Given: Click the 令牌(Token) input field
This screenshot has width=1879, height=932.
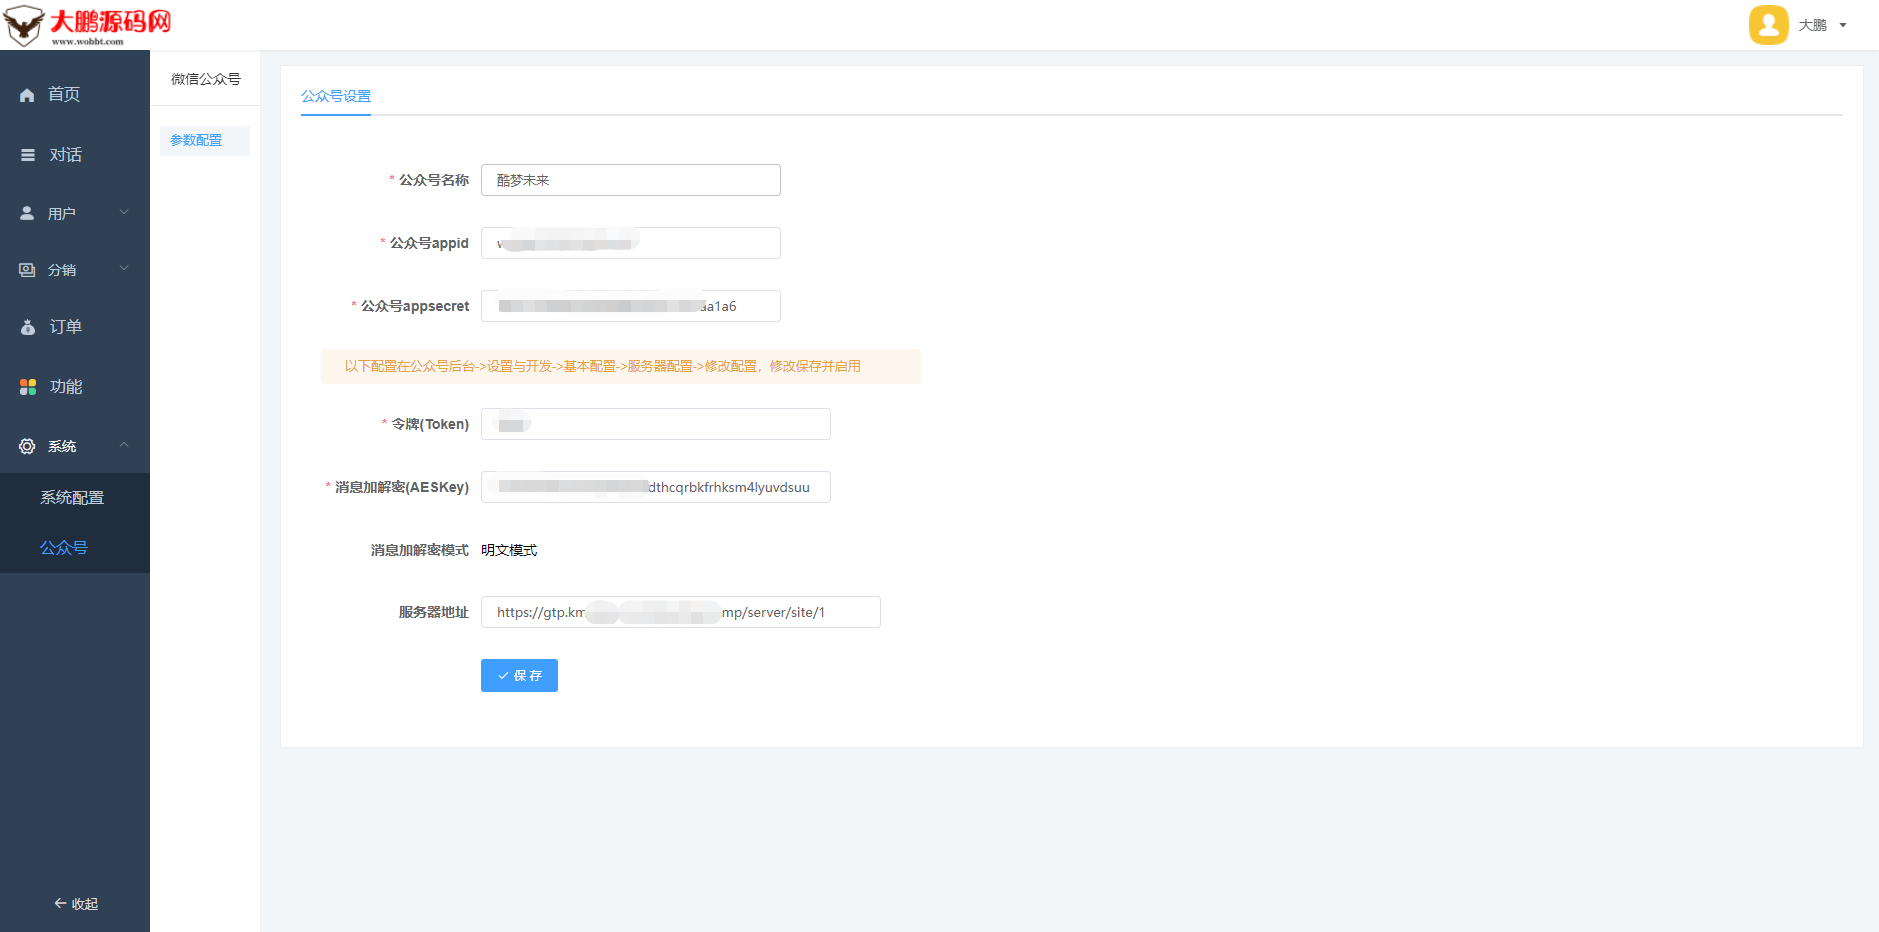Looking at the screenshot, I should [x=655, y=423].
